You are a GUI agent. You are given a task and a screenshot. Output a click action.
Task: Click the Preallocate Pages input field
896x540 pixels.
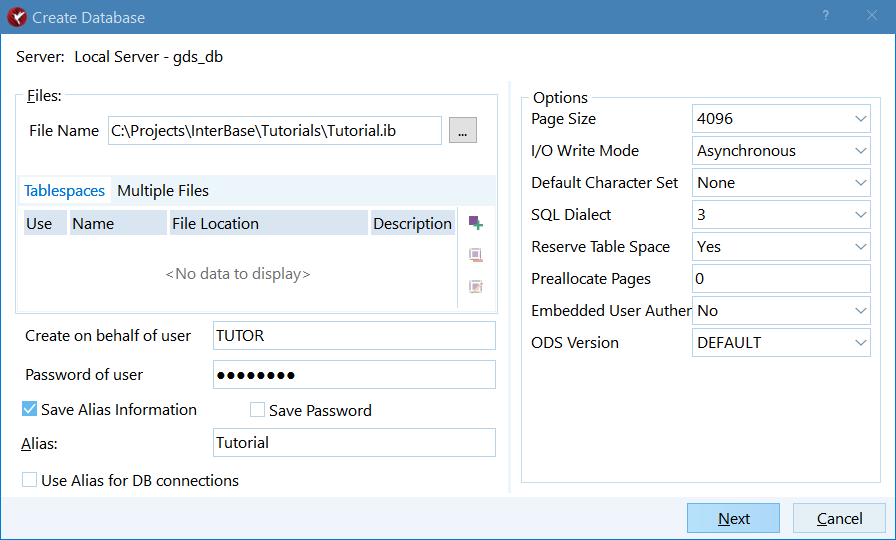click(x=781, y=279)
